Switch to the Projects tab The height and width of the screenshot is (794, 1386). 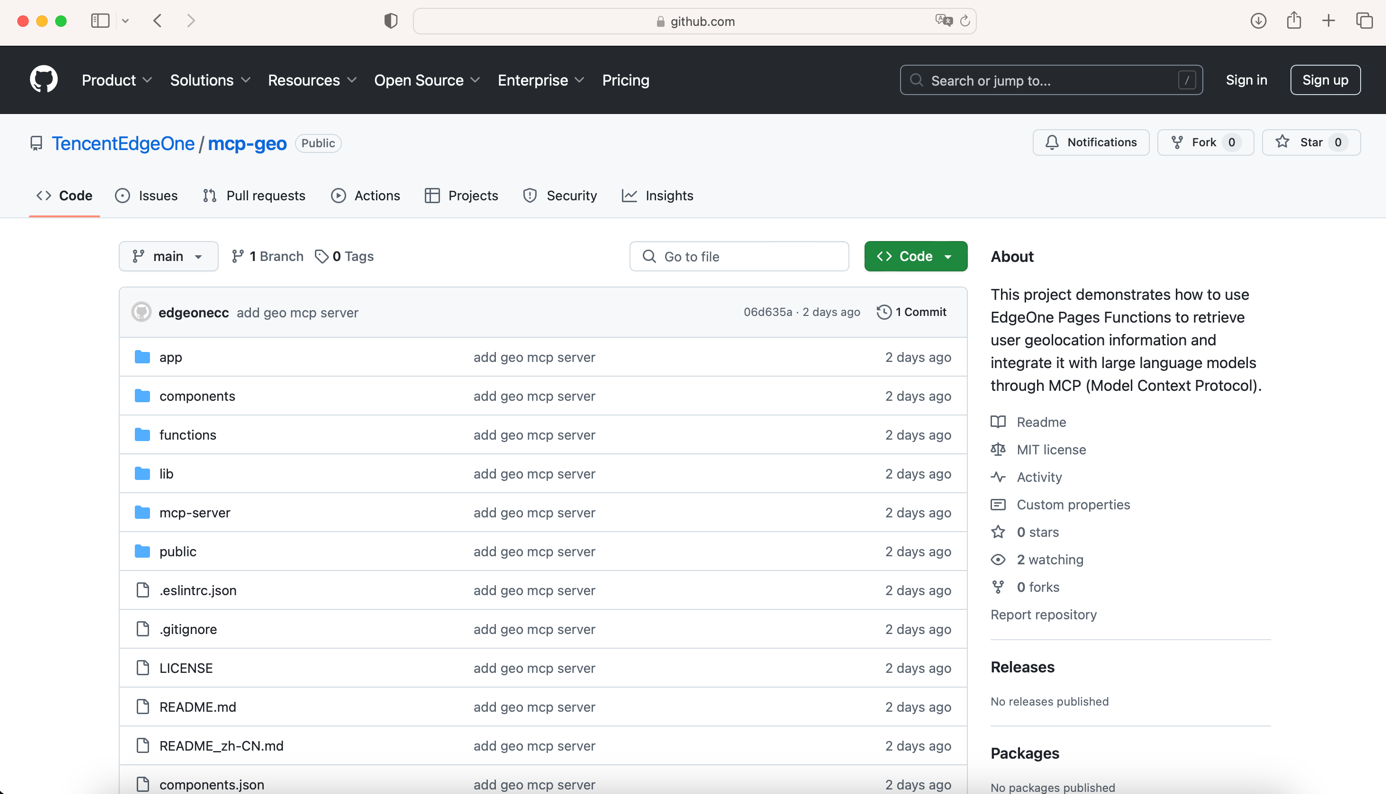click(461, 196)
